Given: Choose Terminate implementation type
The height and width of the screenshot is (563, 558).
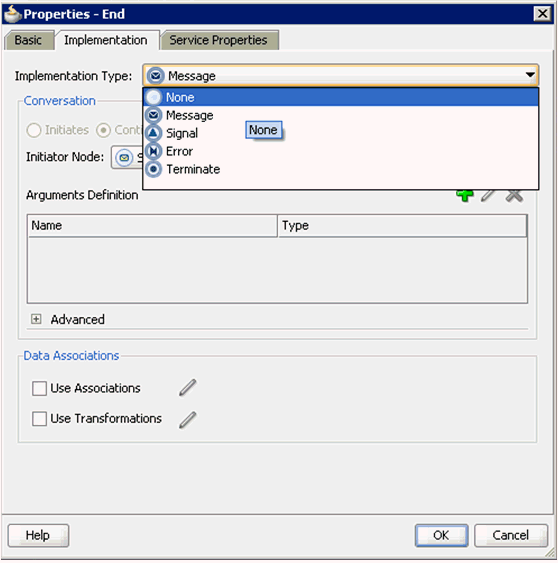Looking at the screenshot, I should tap(340, 169).
